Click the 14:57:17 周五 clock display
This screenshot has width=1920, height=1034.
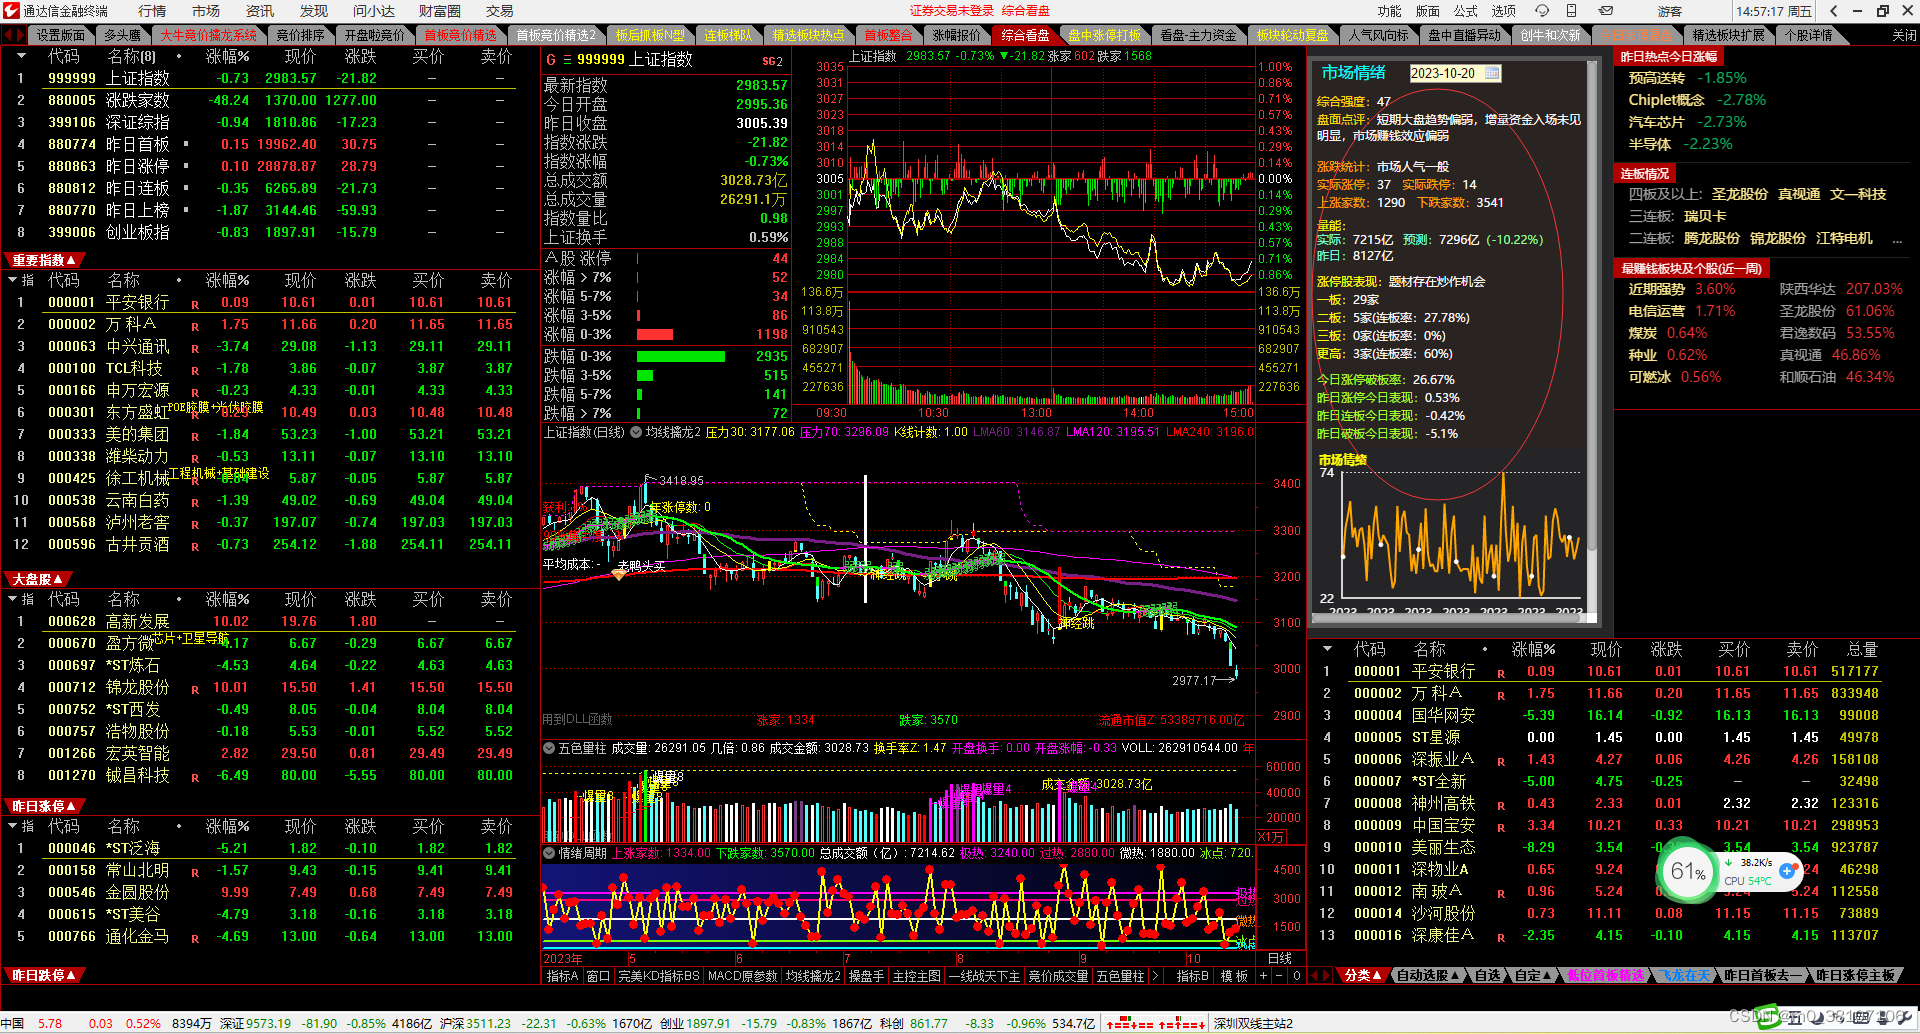click(1774, 11)
